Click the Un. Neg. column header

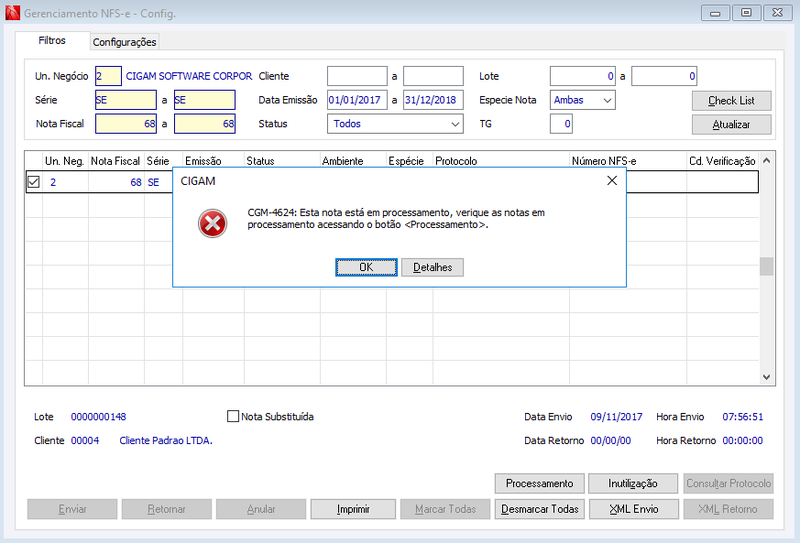[65, 161]
